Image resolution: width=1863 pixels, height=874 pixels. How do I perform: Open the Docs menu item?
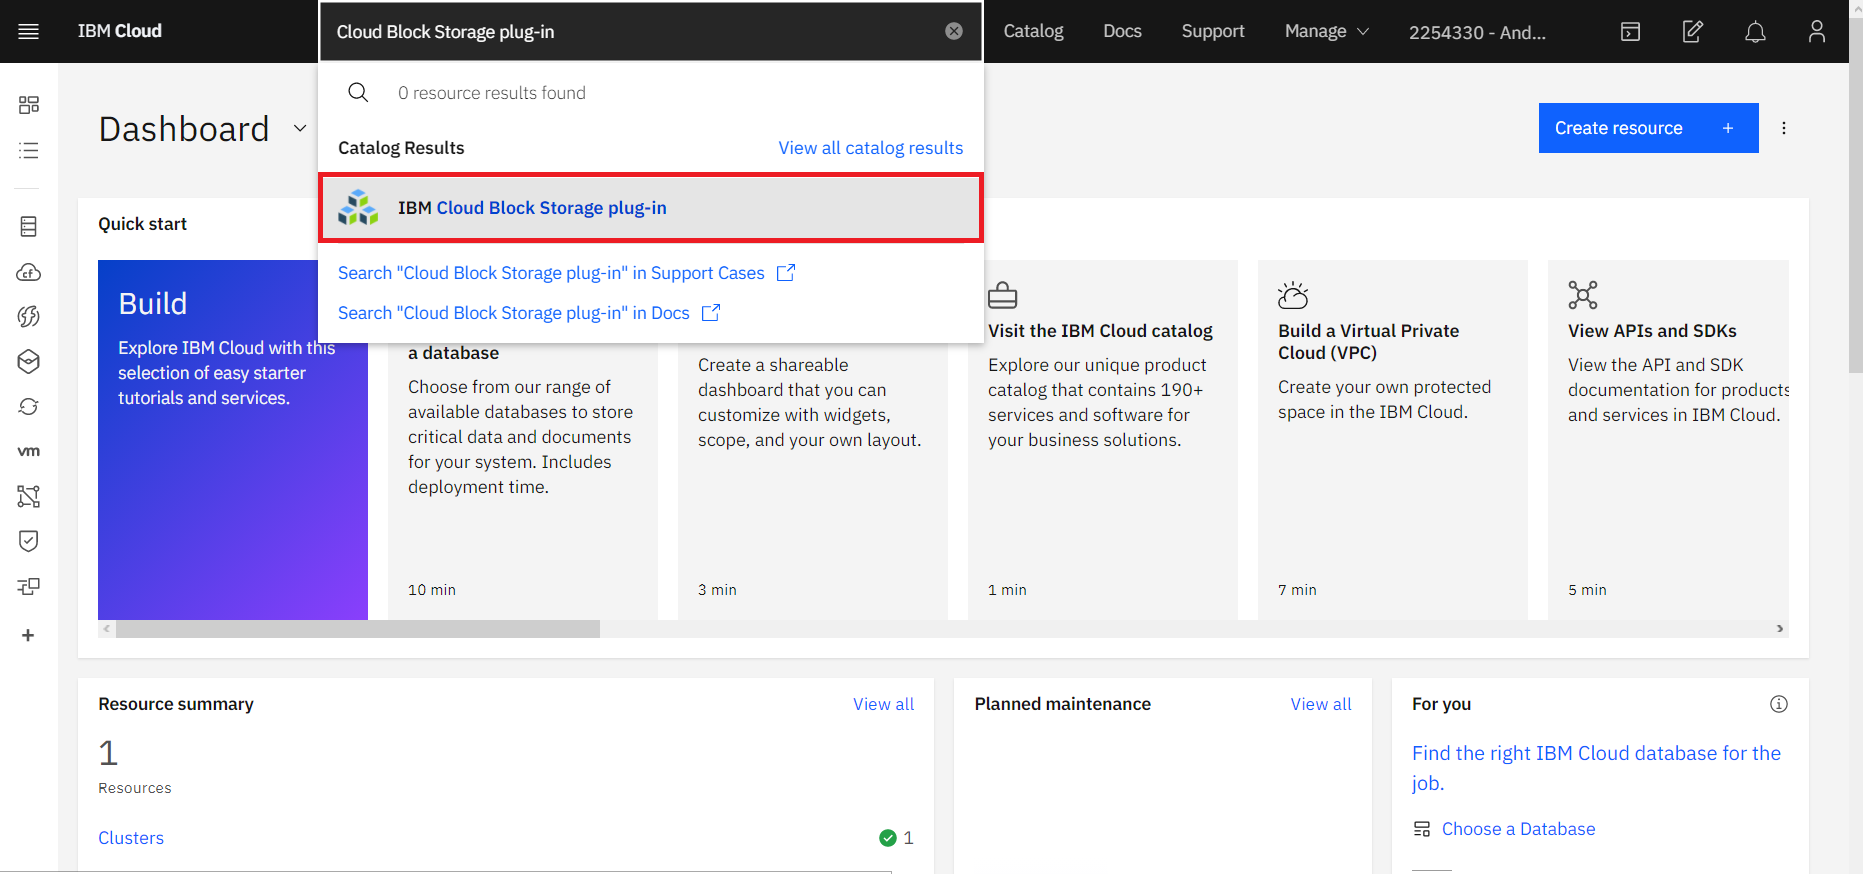click(x=1122, y=31)
